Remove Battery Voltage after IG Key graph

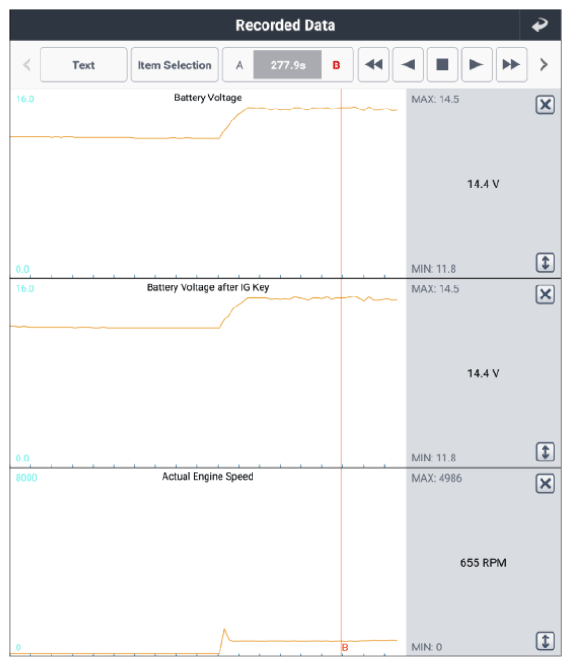545,294
